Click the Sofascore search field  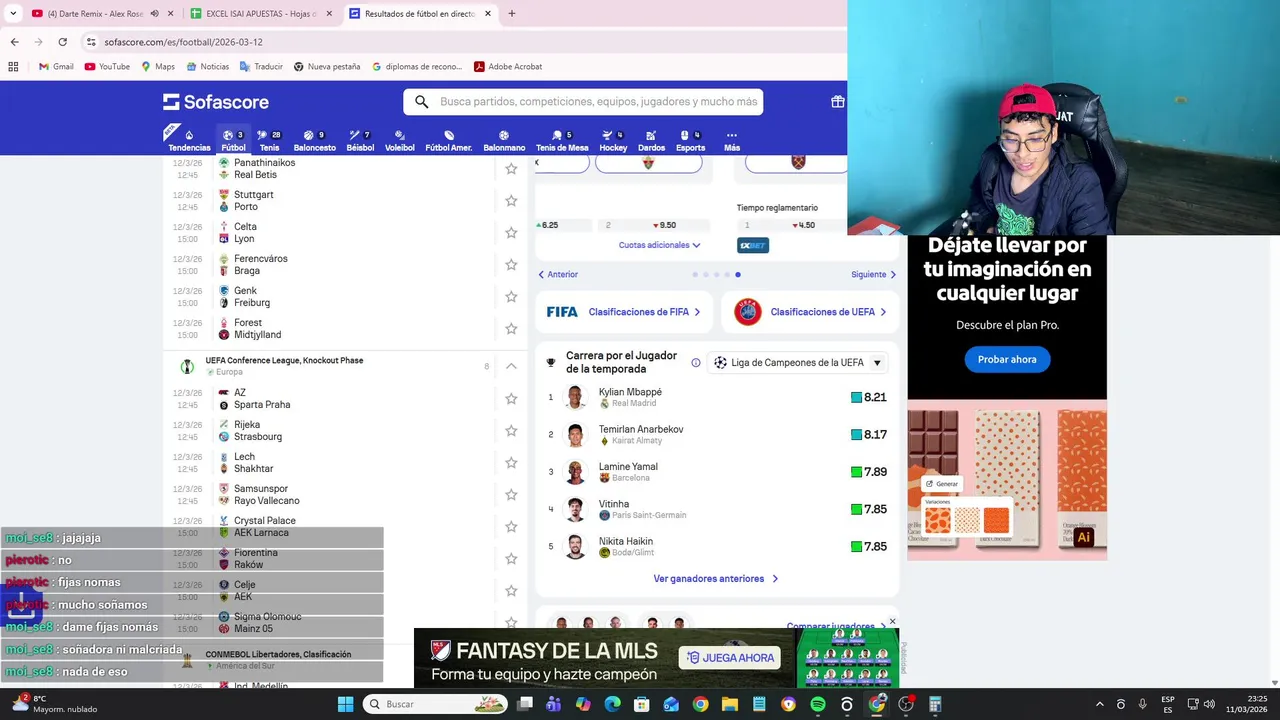click(583, 102)
